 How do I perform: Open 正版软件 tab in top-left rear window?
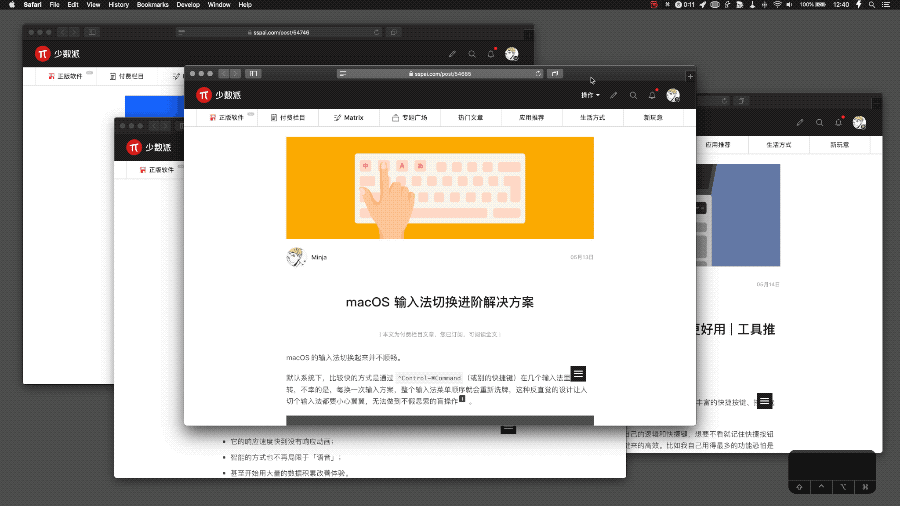click(x=65, y=76)
